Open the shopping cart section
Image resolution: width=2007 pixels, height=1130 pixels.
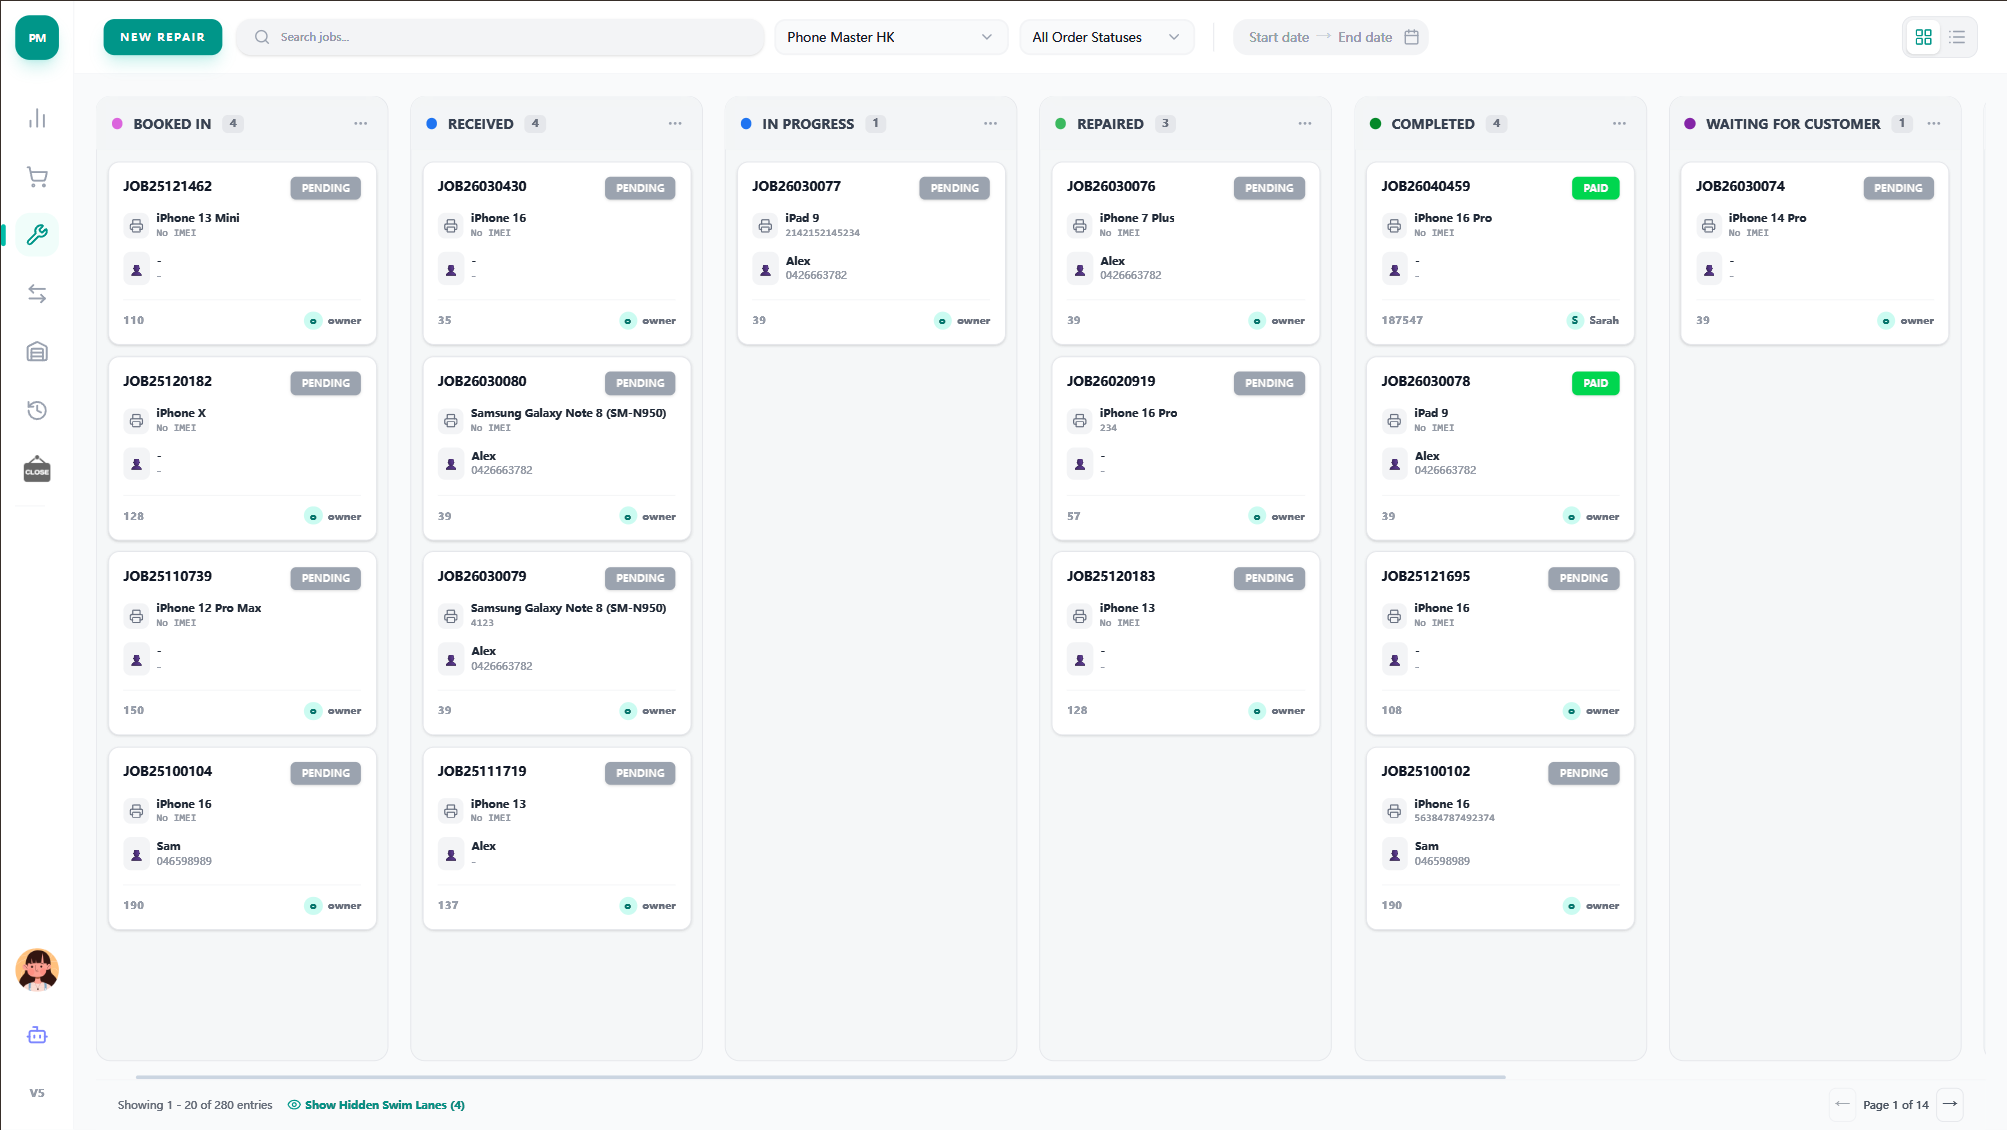point(37,176)
